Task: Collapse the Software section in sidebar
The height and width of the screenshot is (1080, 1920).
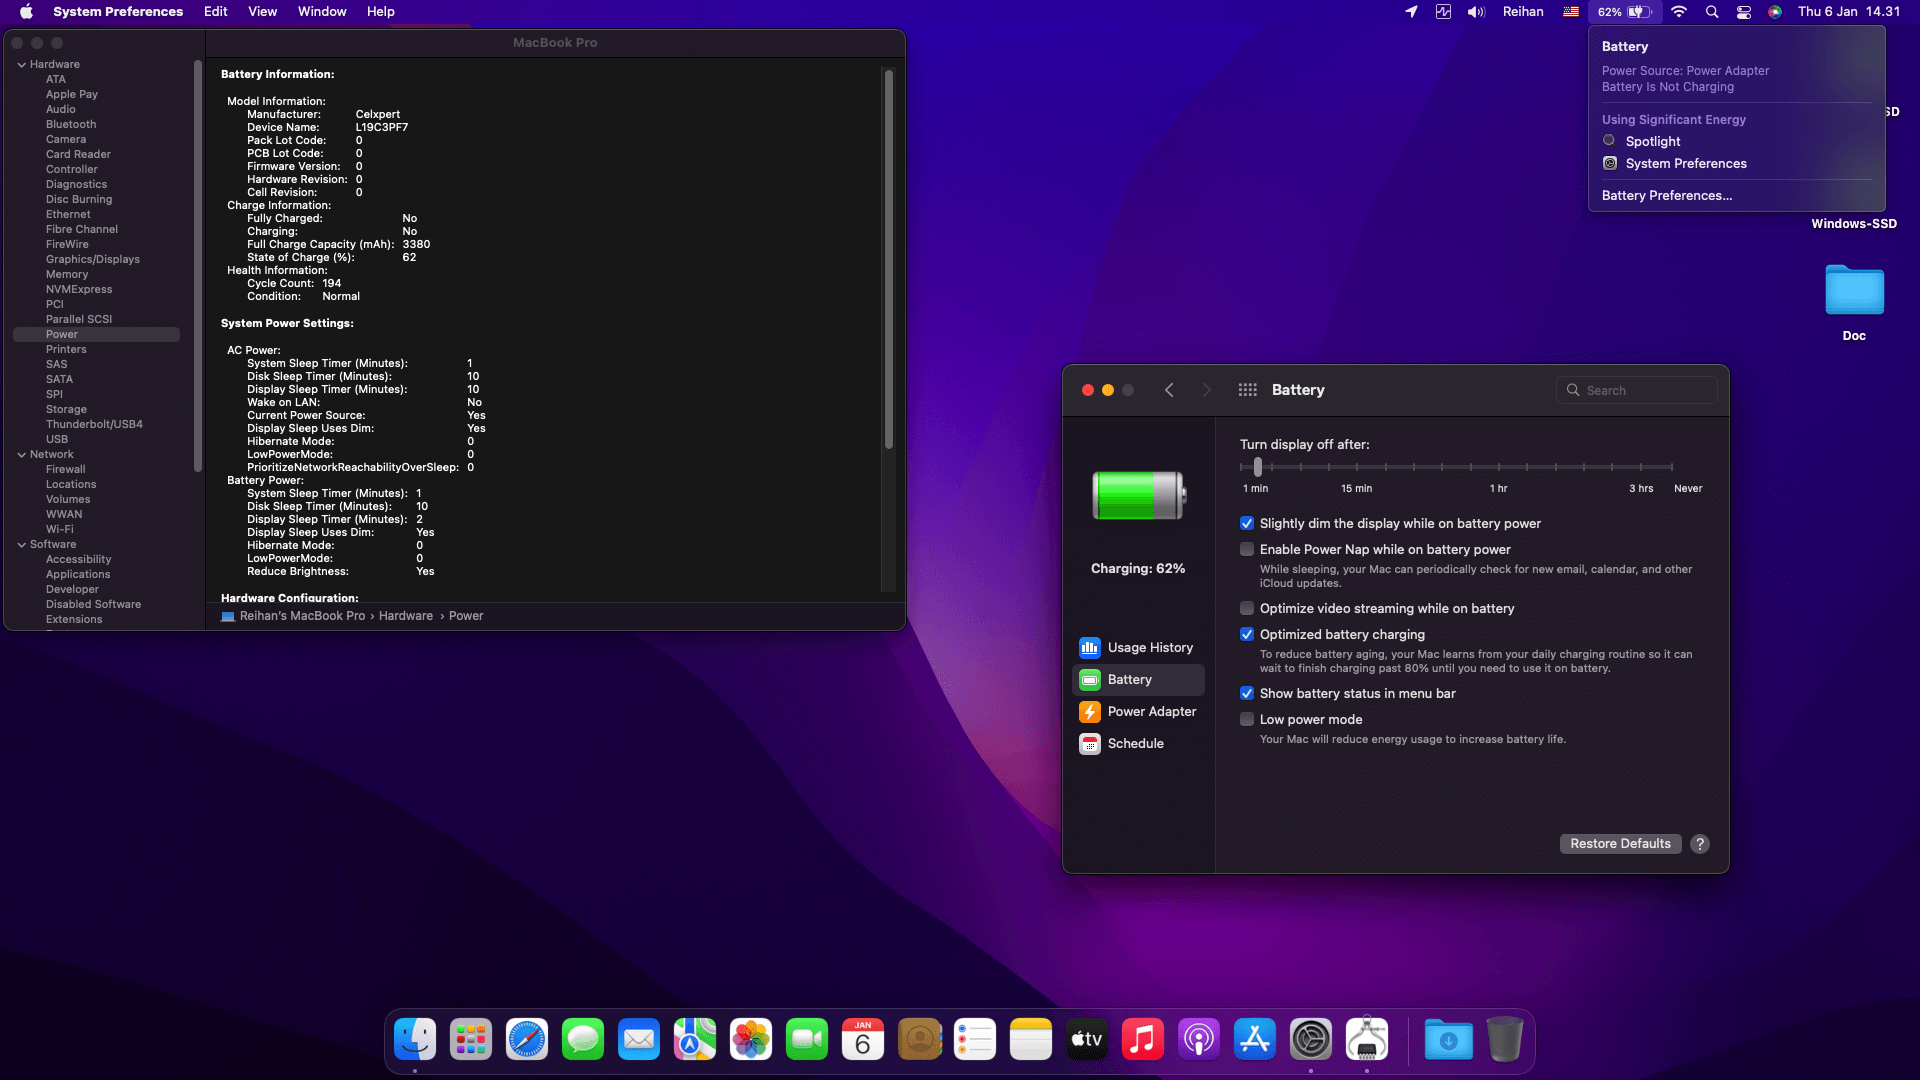Action: point(21,545)
